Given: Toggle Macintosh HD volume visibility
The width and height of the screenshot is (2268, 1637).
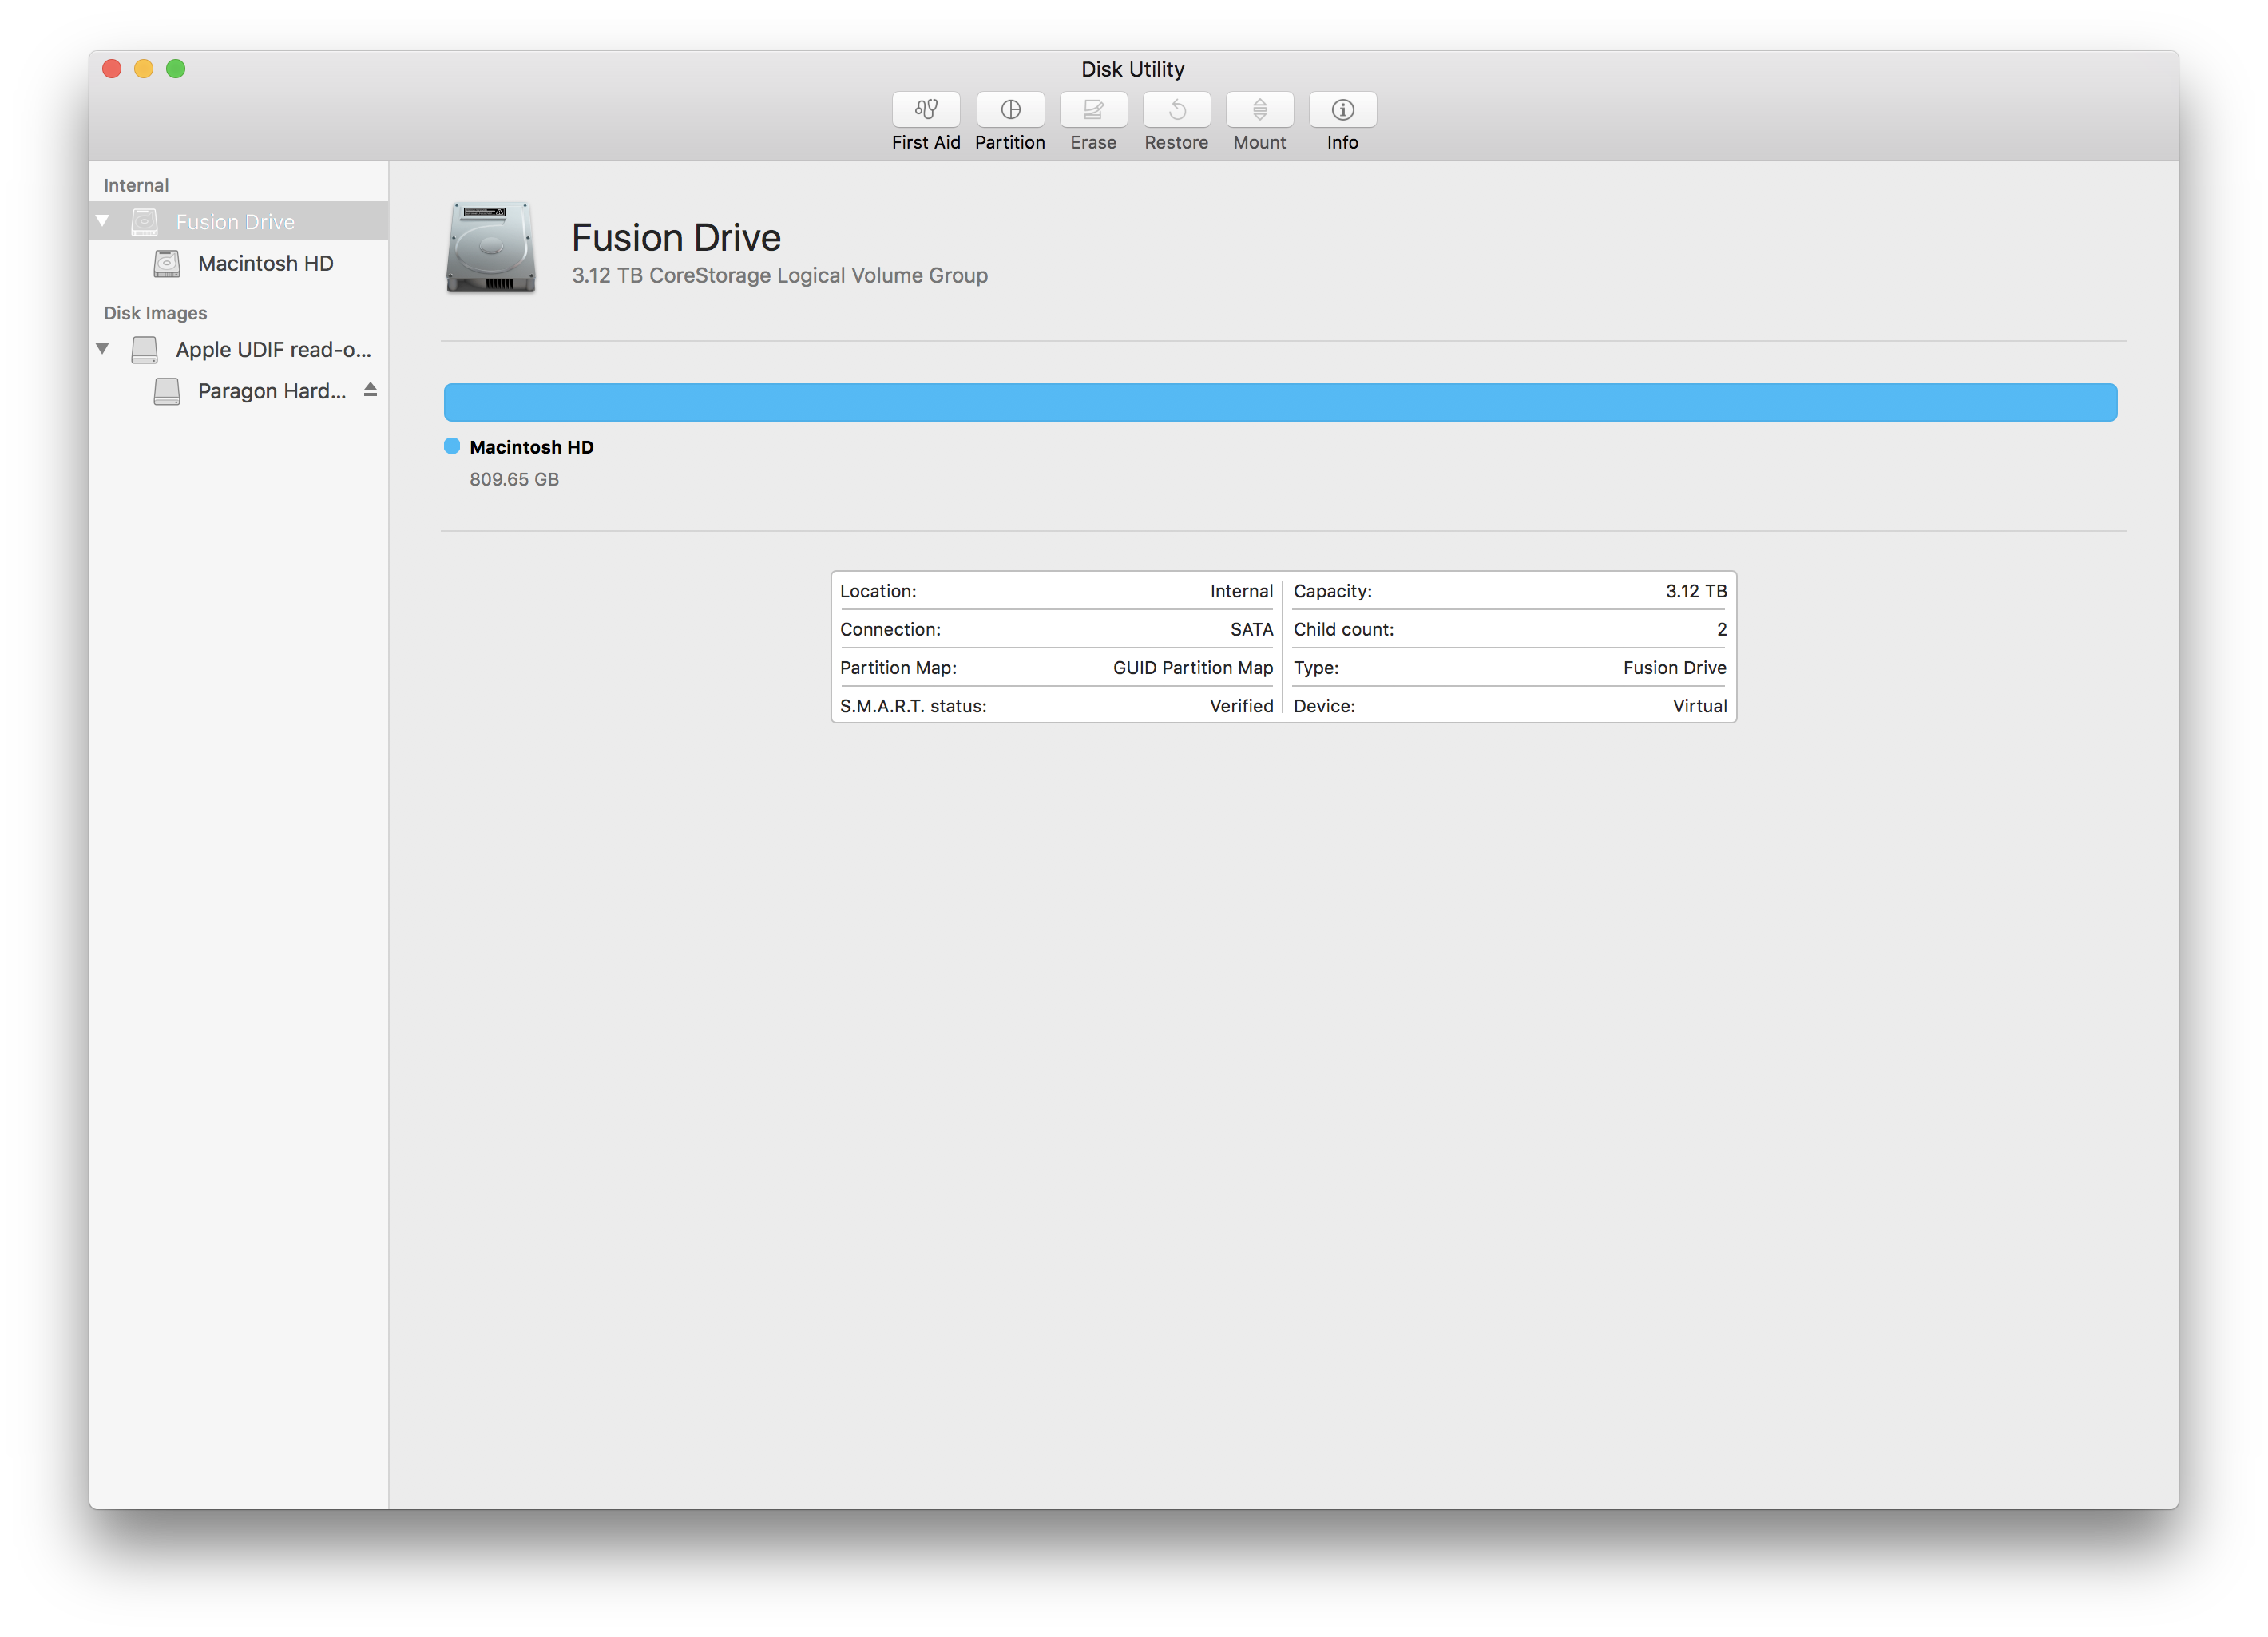Looking at the screenshot, I should (111, 220).
